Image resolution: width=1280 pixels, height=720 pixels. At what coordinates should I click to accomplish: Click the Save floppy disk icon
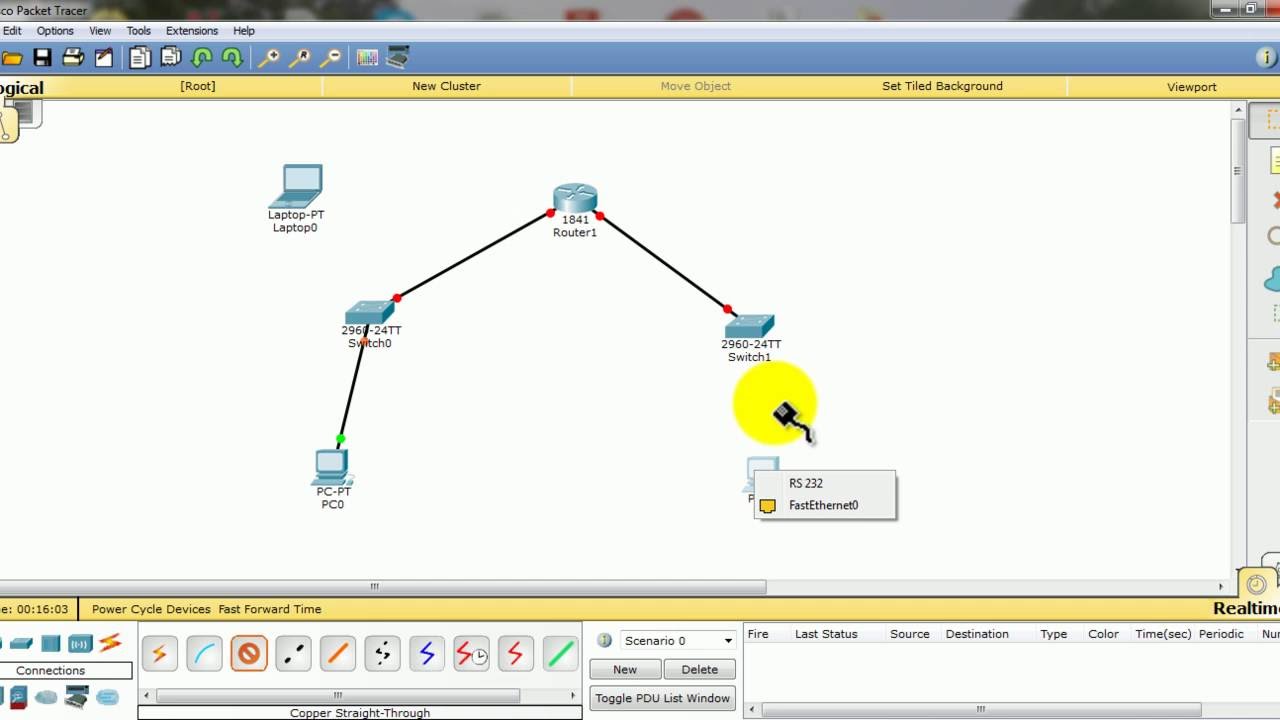click(x=42, y=57)
